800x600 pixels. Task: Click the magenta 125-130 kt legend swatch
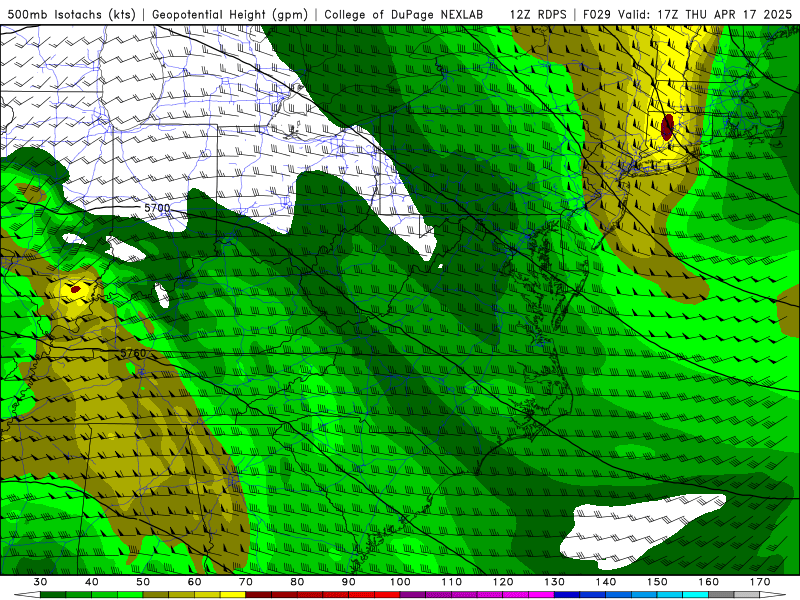pos(541,594)
